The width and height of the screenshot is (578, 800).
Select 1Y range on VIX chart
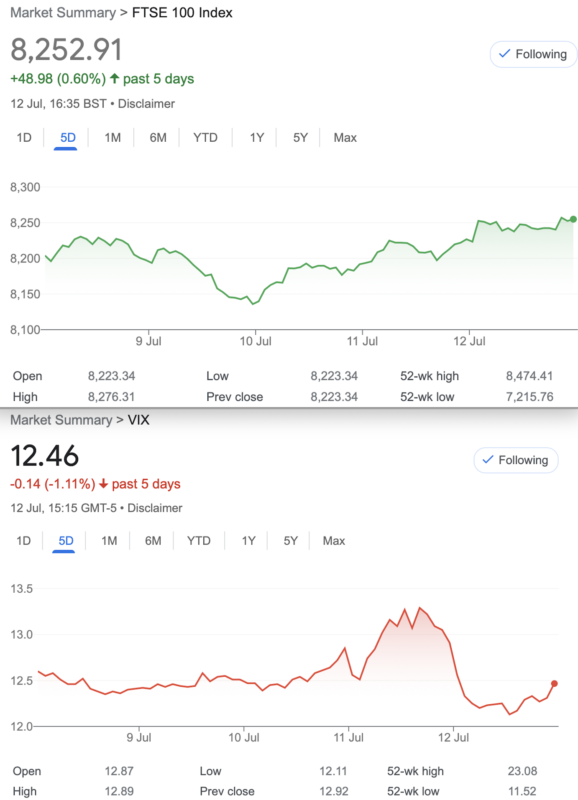pyautogui.click(x=248, y=541)
